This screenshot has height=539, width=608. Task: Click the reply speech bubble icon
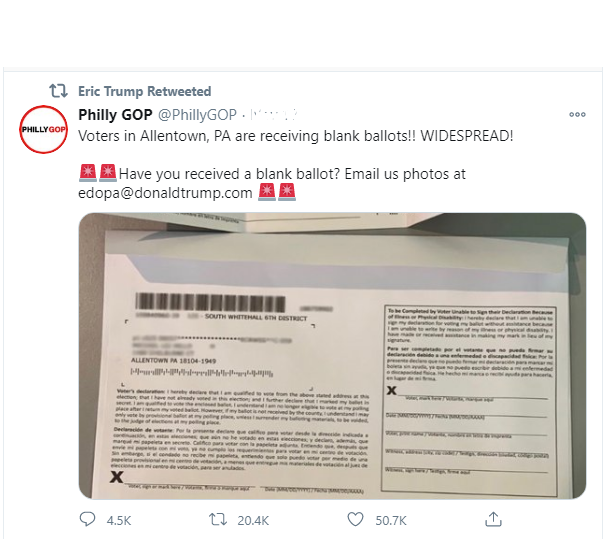pyautogui.click(x=87, y=519)
